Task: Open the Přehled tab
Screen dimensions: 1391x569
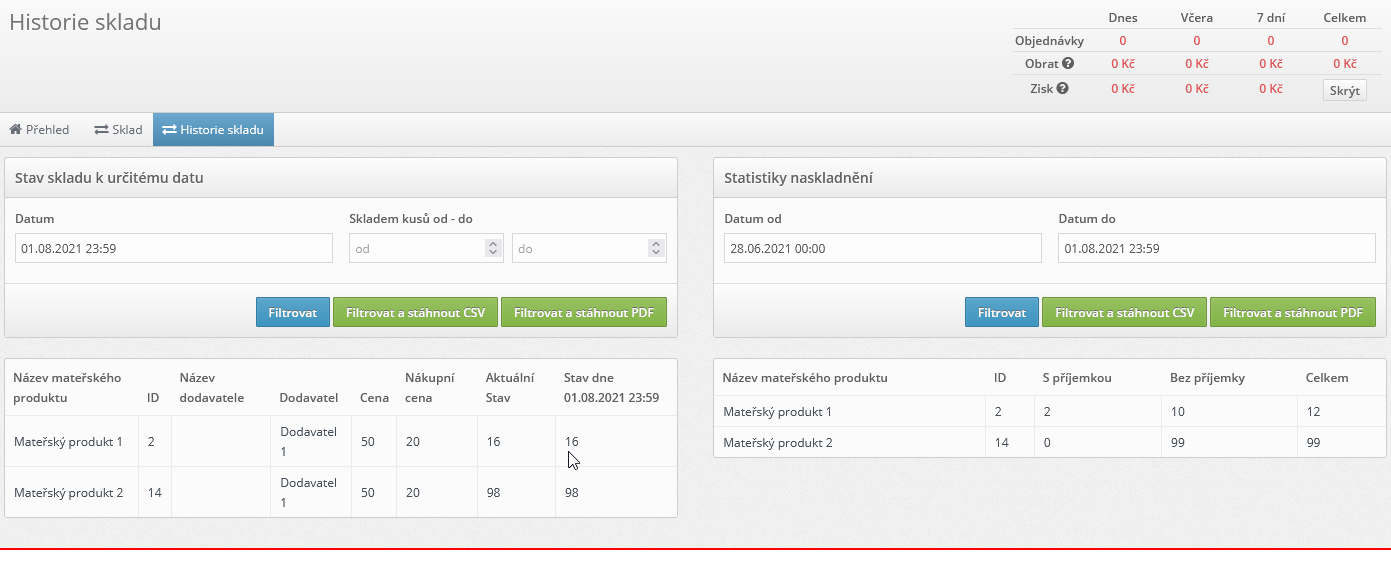Action: point(39,129)
